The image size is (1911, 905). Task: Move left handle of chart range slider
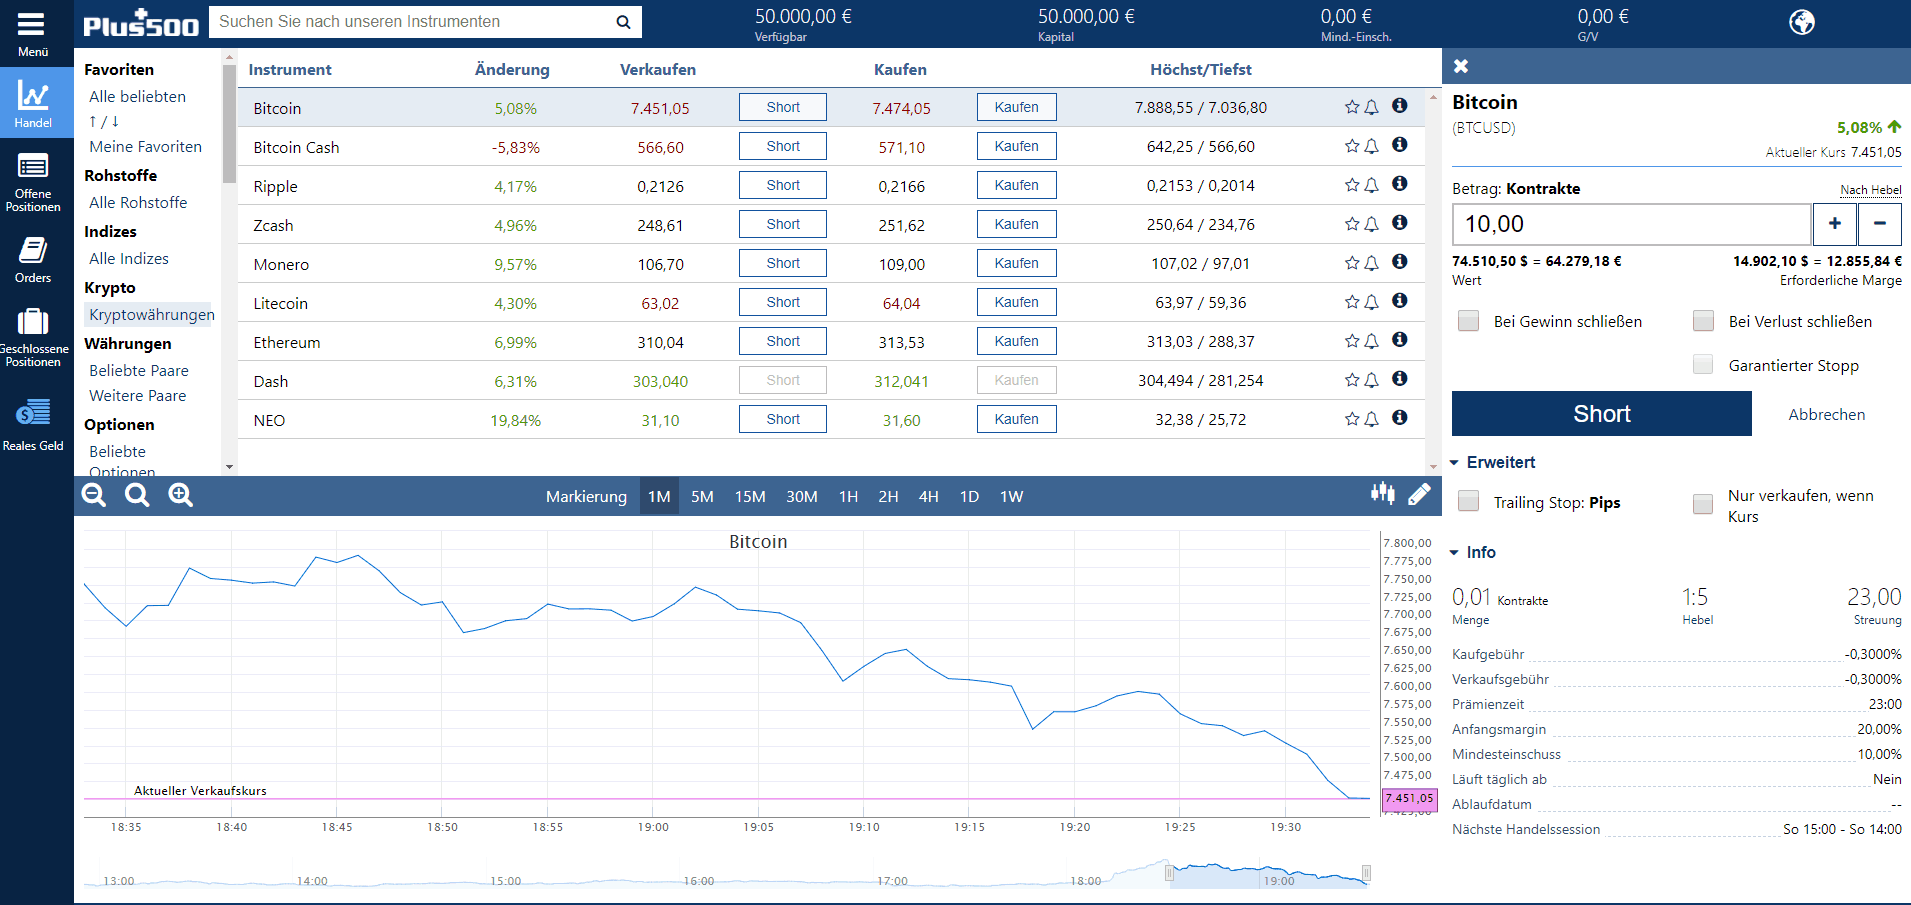[1169, 874]
